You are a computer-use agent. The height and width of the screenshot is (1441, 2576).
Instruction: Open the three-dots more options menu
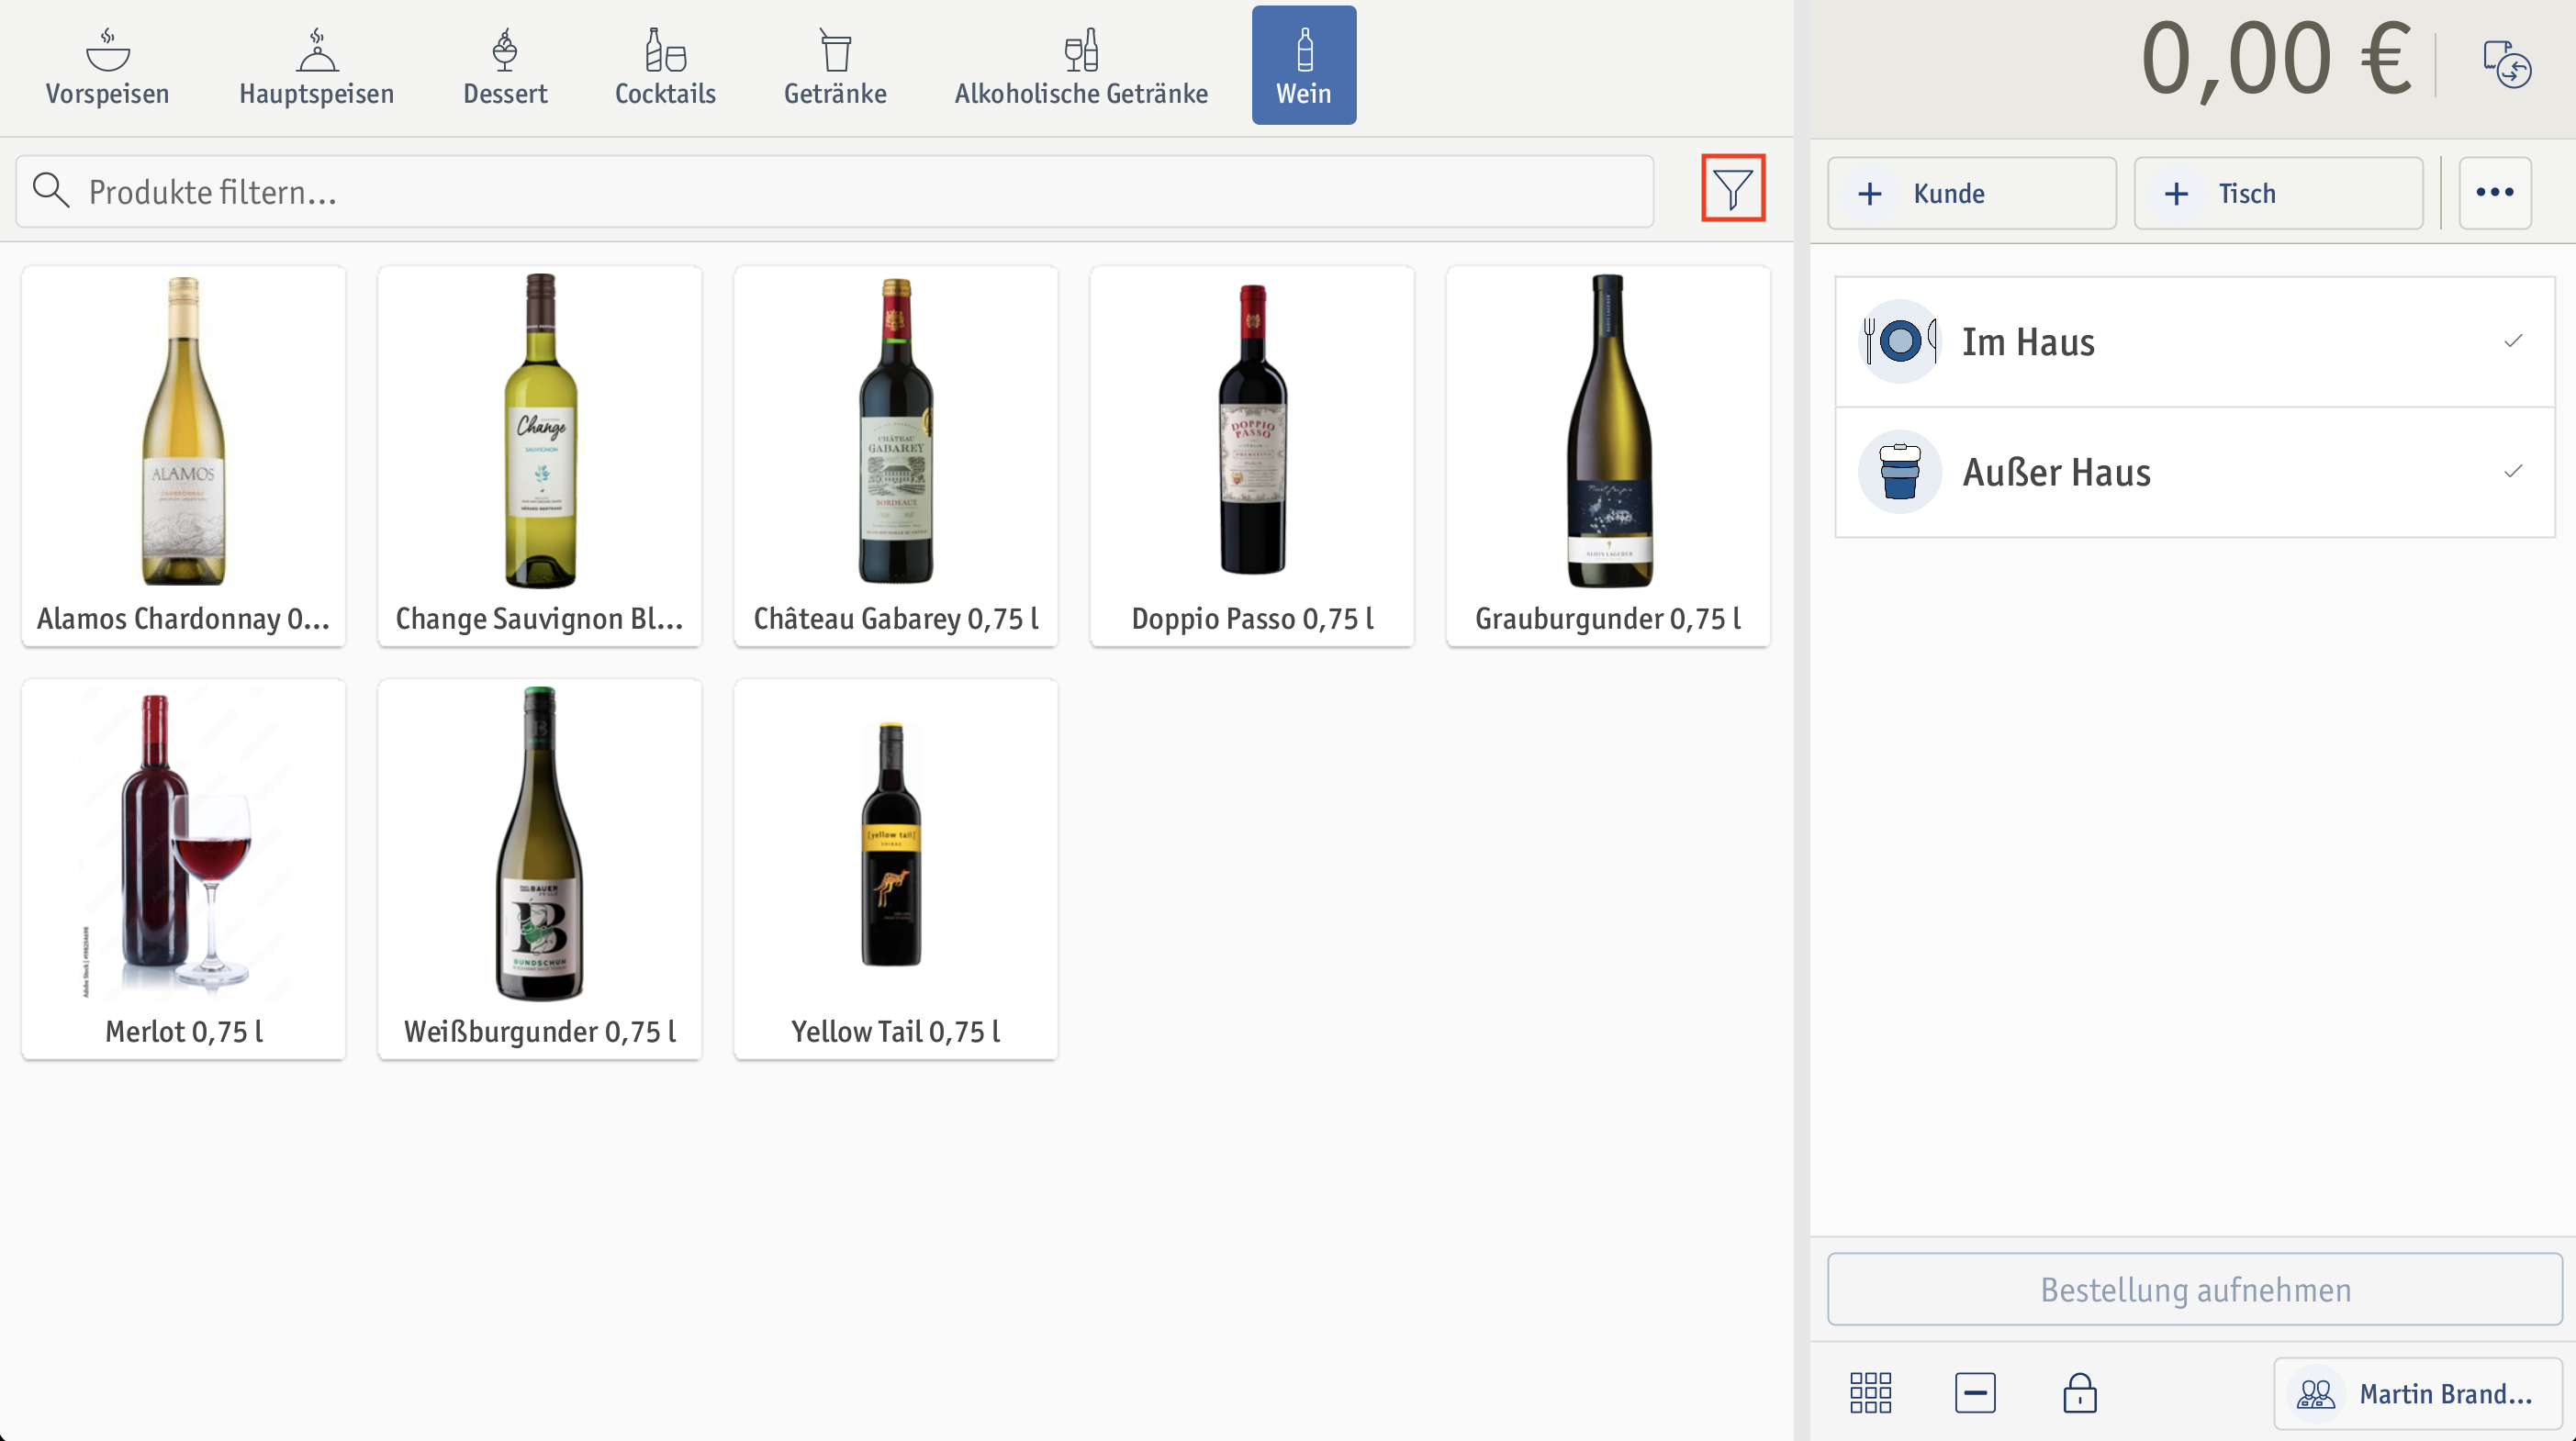2495,193
